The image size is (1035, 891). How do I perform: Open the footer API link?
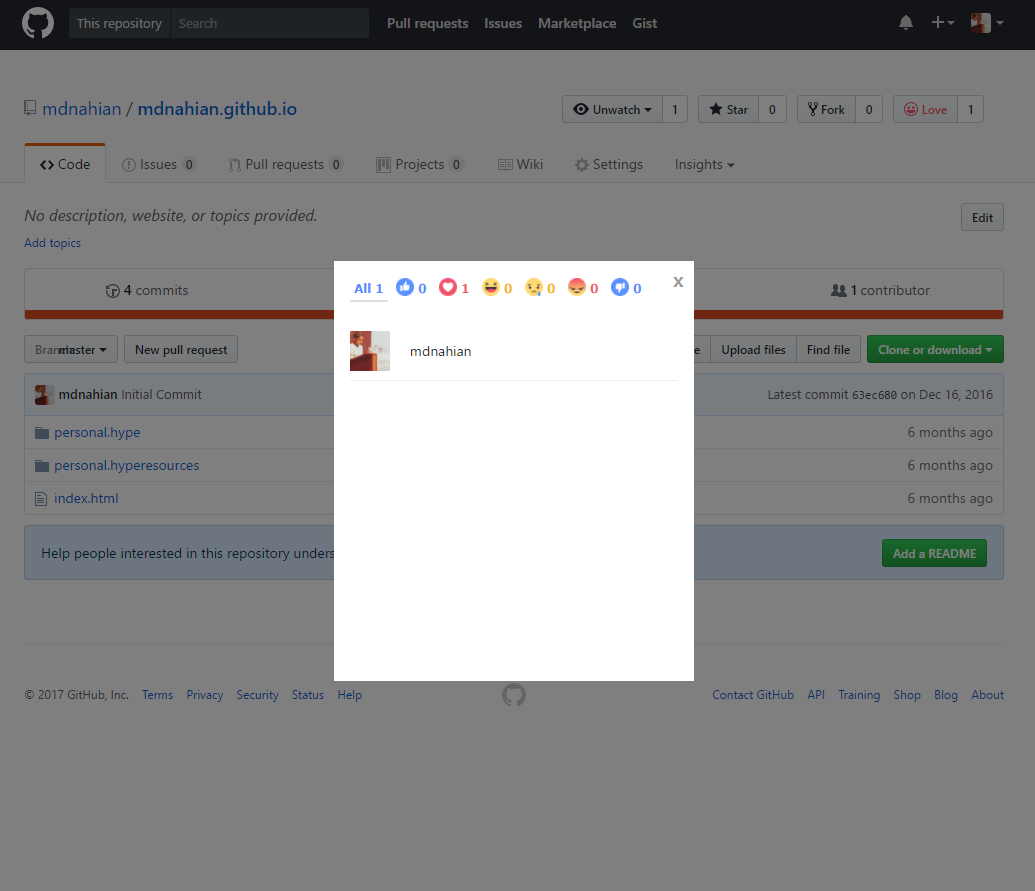click(x=816, y=695)
